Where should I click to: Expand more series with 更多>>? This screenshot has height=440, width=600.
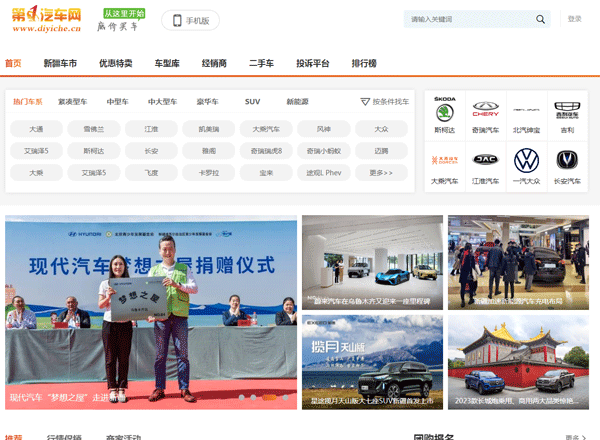[382, 173]
